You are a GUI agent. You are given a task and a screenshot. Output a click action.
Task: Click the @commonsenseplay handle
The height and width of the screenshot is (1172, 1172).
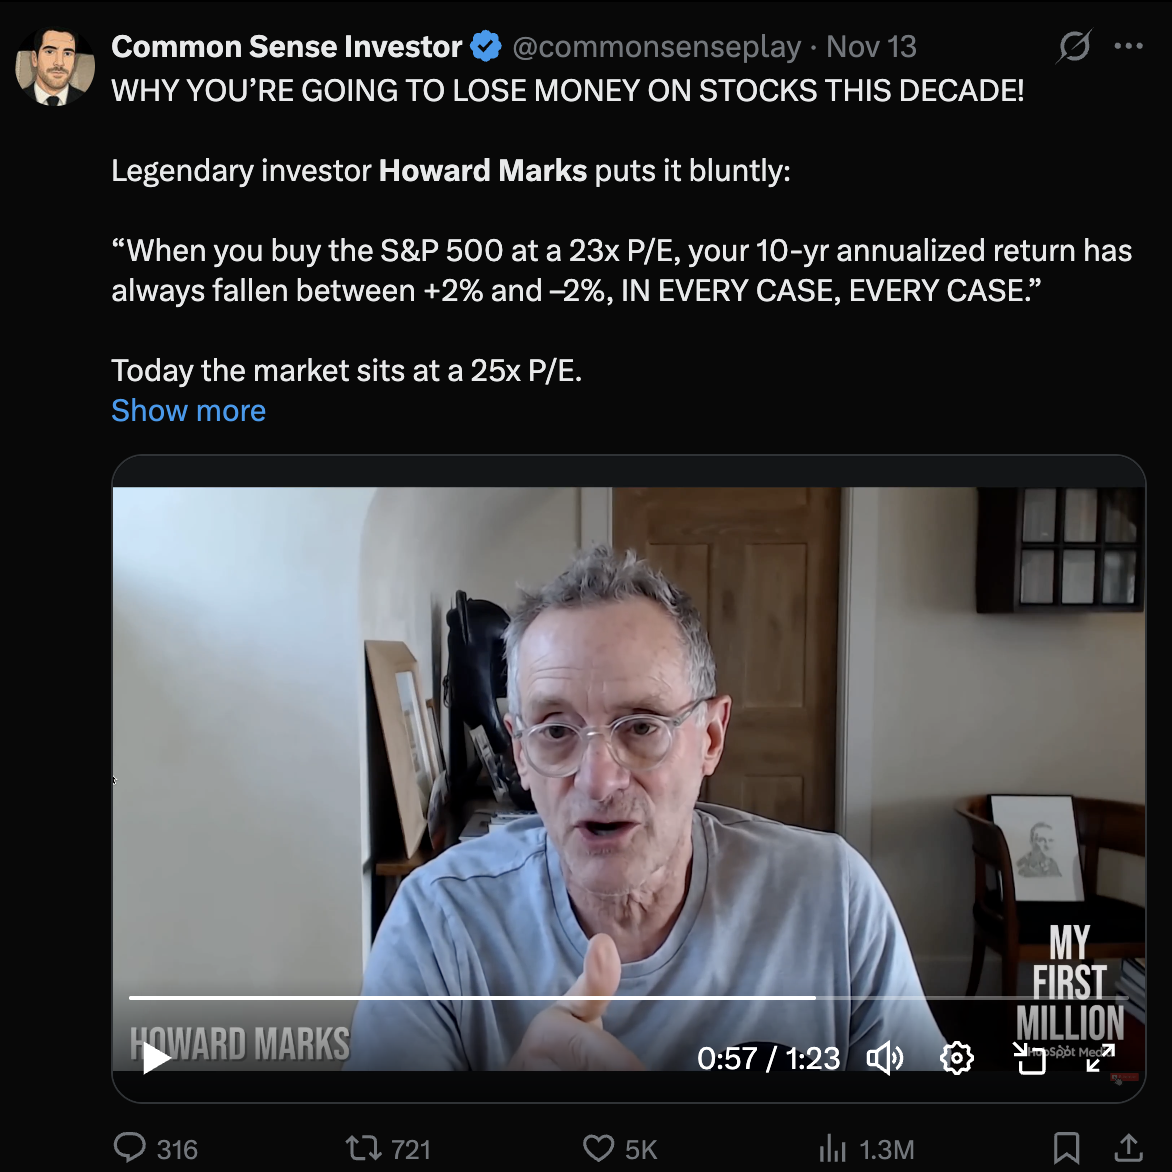tap(656, 46)
